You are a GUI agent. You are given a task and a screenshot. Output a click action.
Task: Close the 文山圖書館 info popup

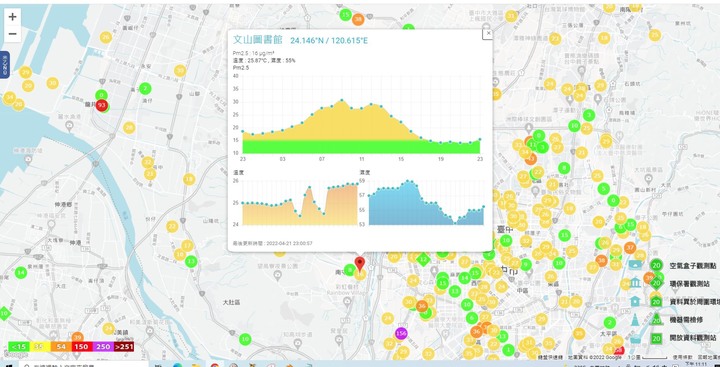pos(488,33)
